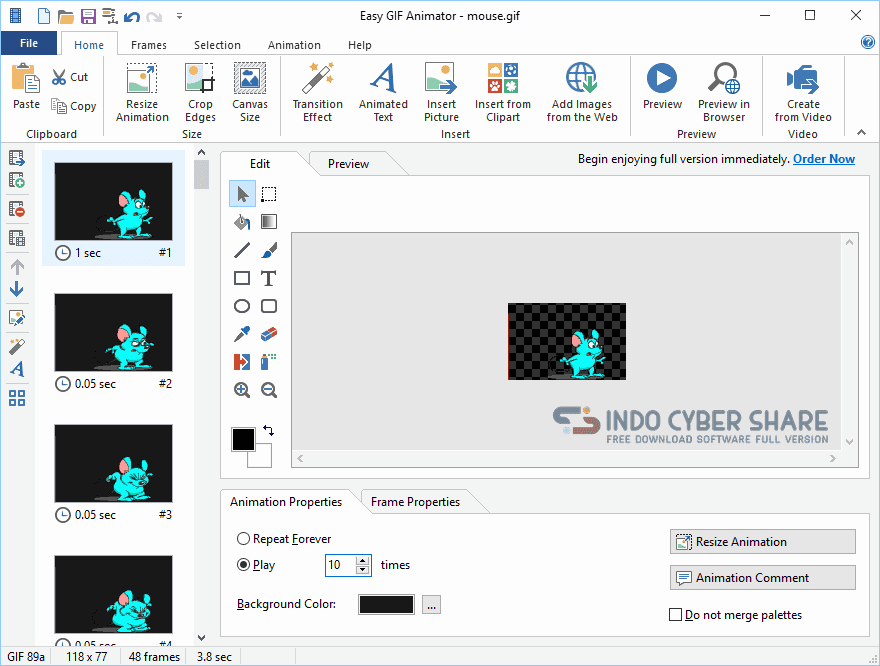880x666 pixels.
Task: Add new frame with sidebar green plus
Action: click(17, 180)
